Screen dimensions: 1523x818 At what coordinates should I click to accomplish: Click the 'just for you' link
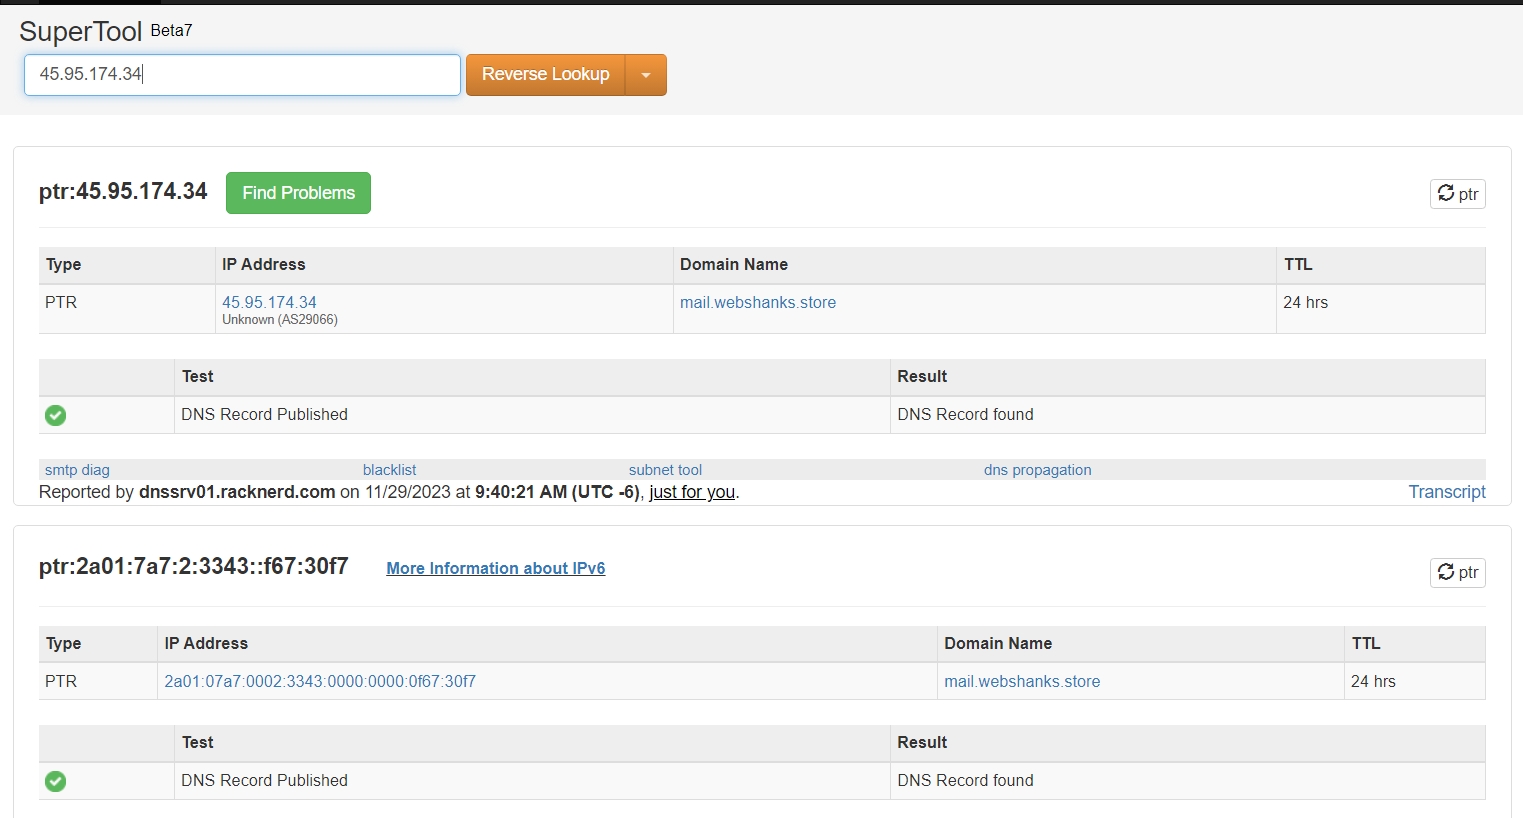692,492
